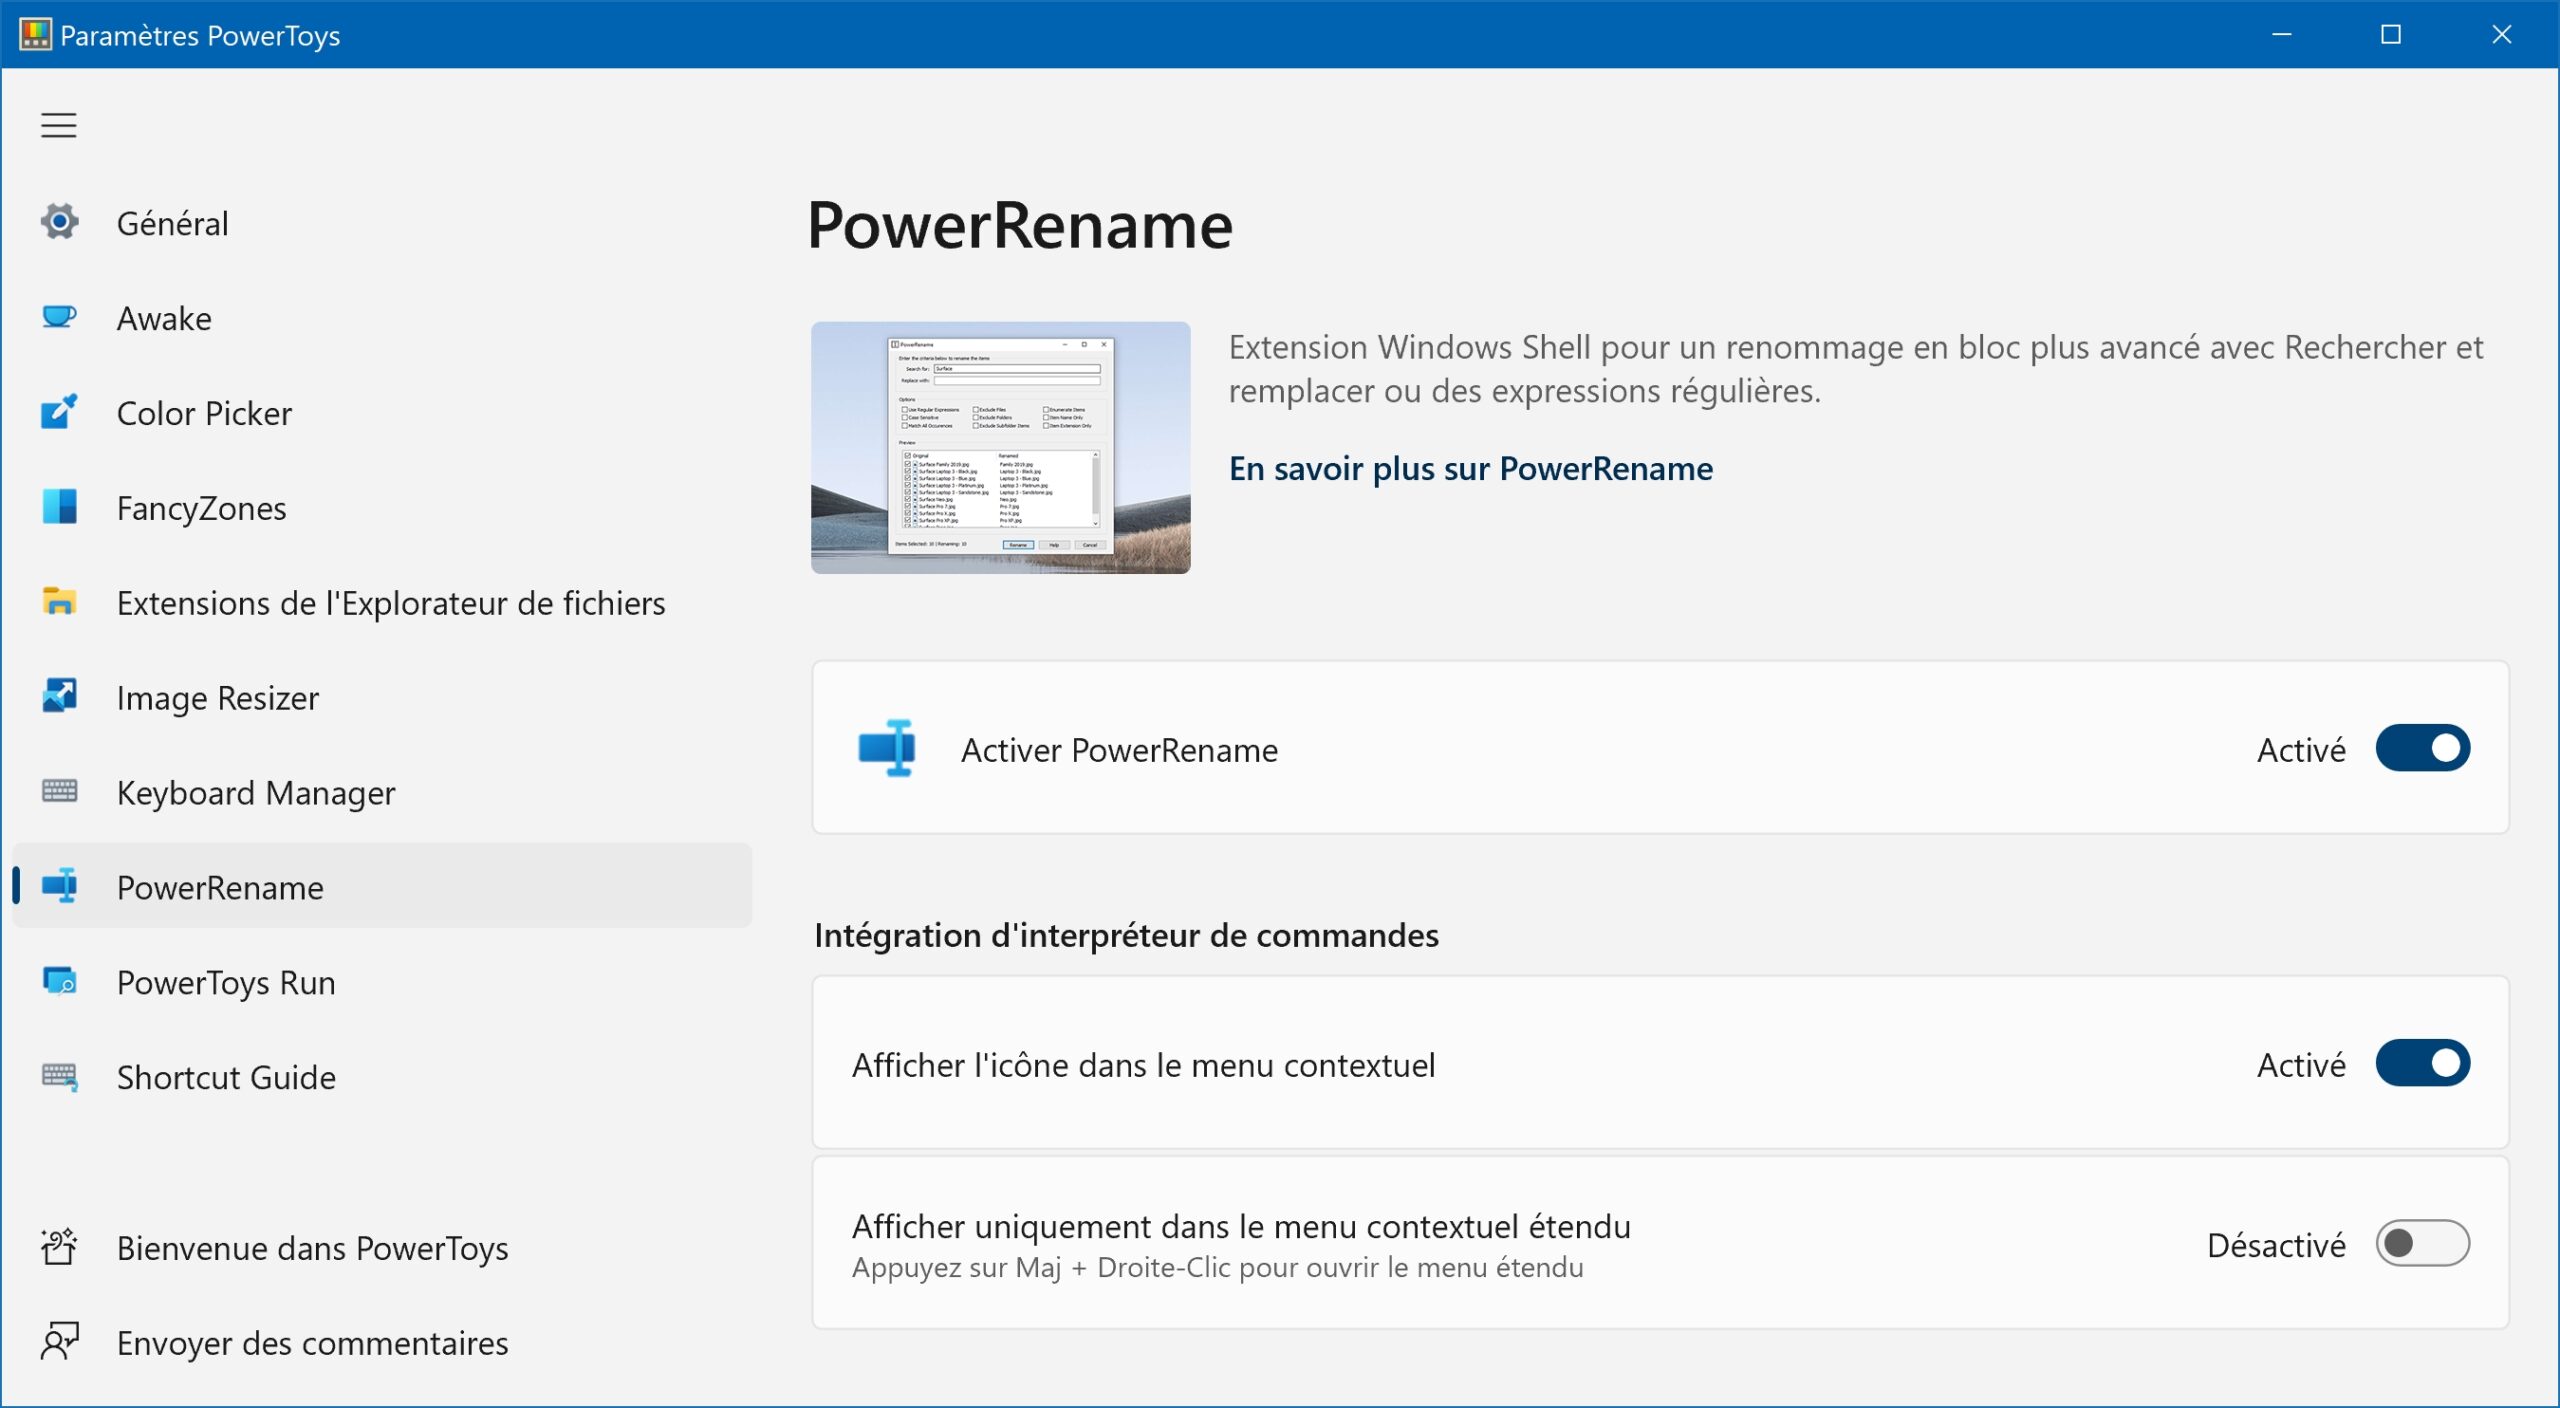
Task: Open Keyboard Manager settings
Action: [382, 793]
